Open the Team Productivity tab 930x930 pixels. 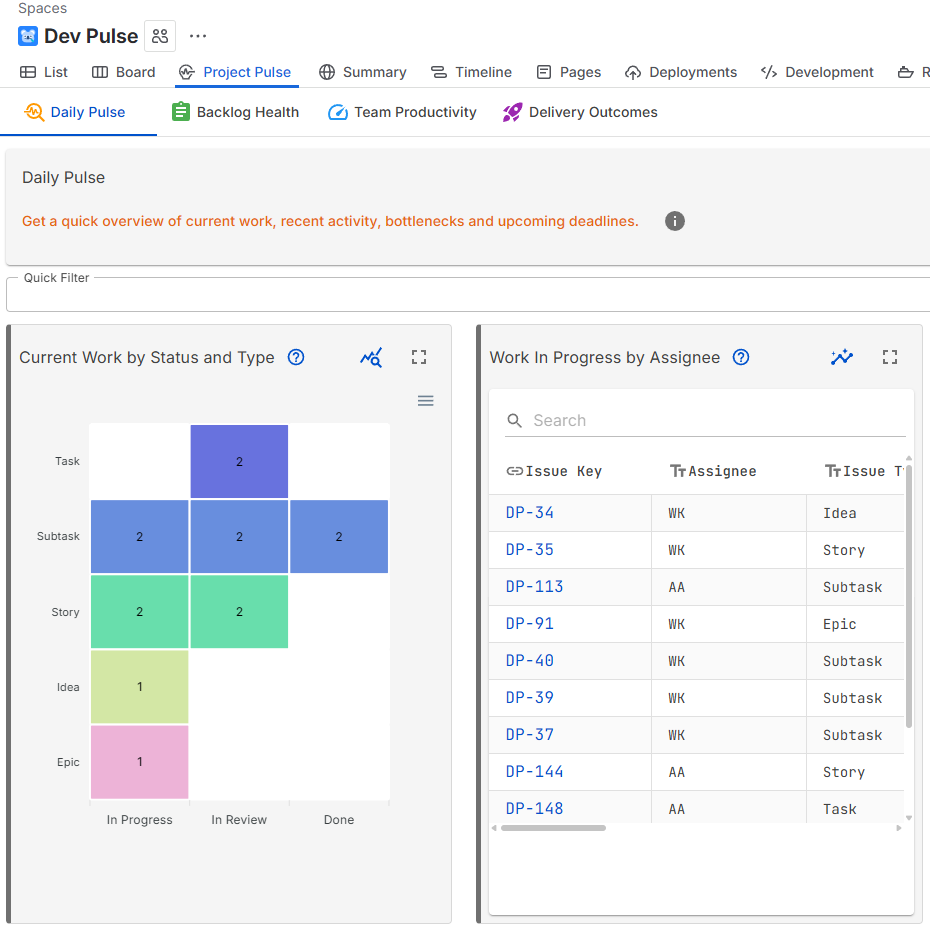[x=402, y=112]
